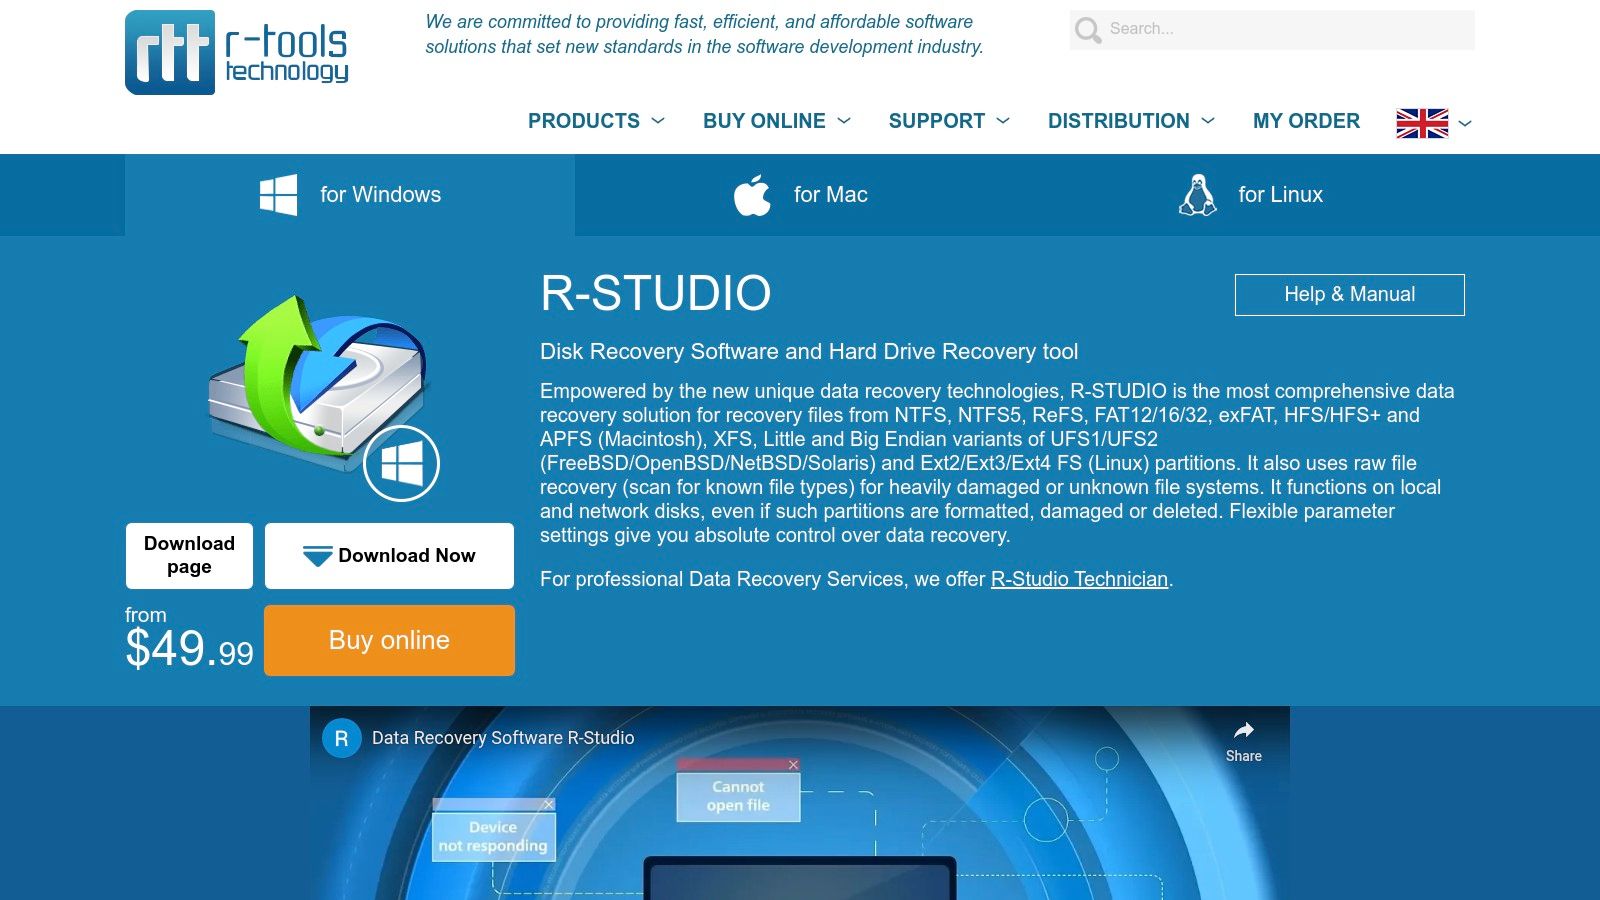Click the Download page button
Screen dimensions: 1600x900
pos(189,556)
